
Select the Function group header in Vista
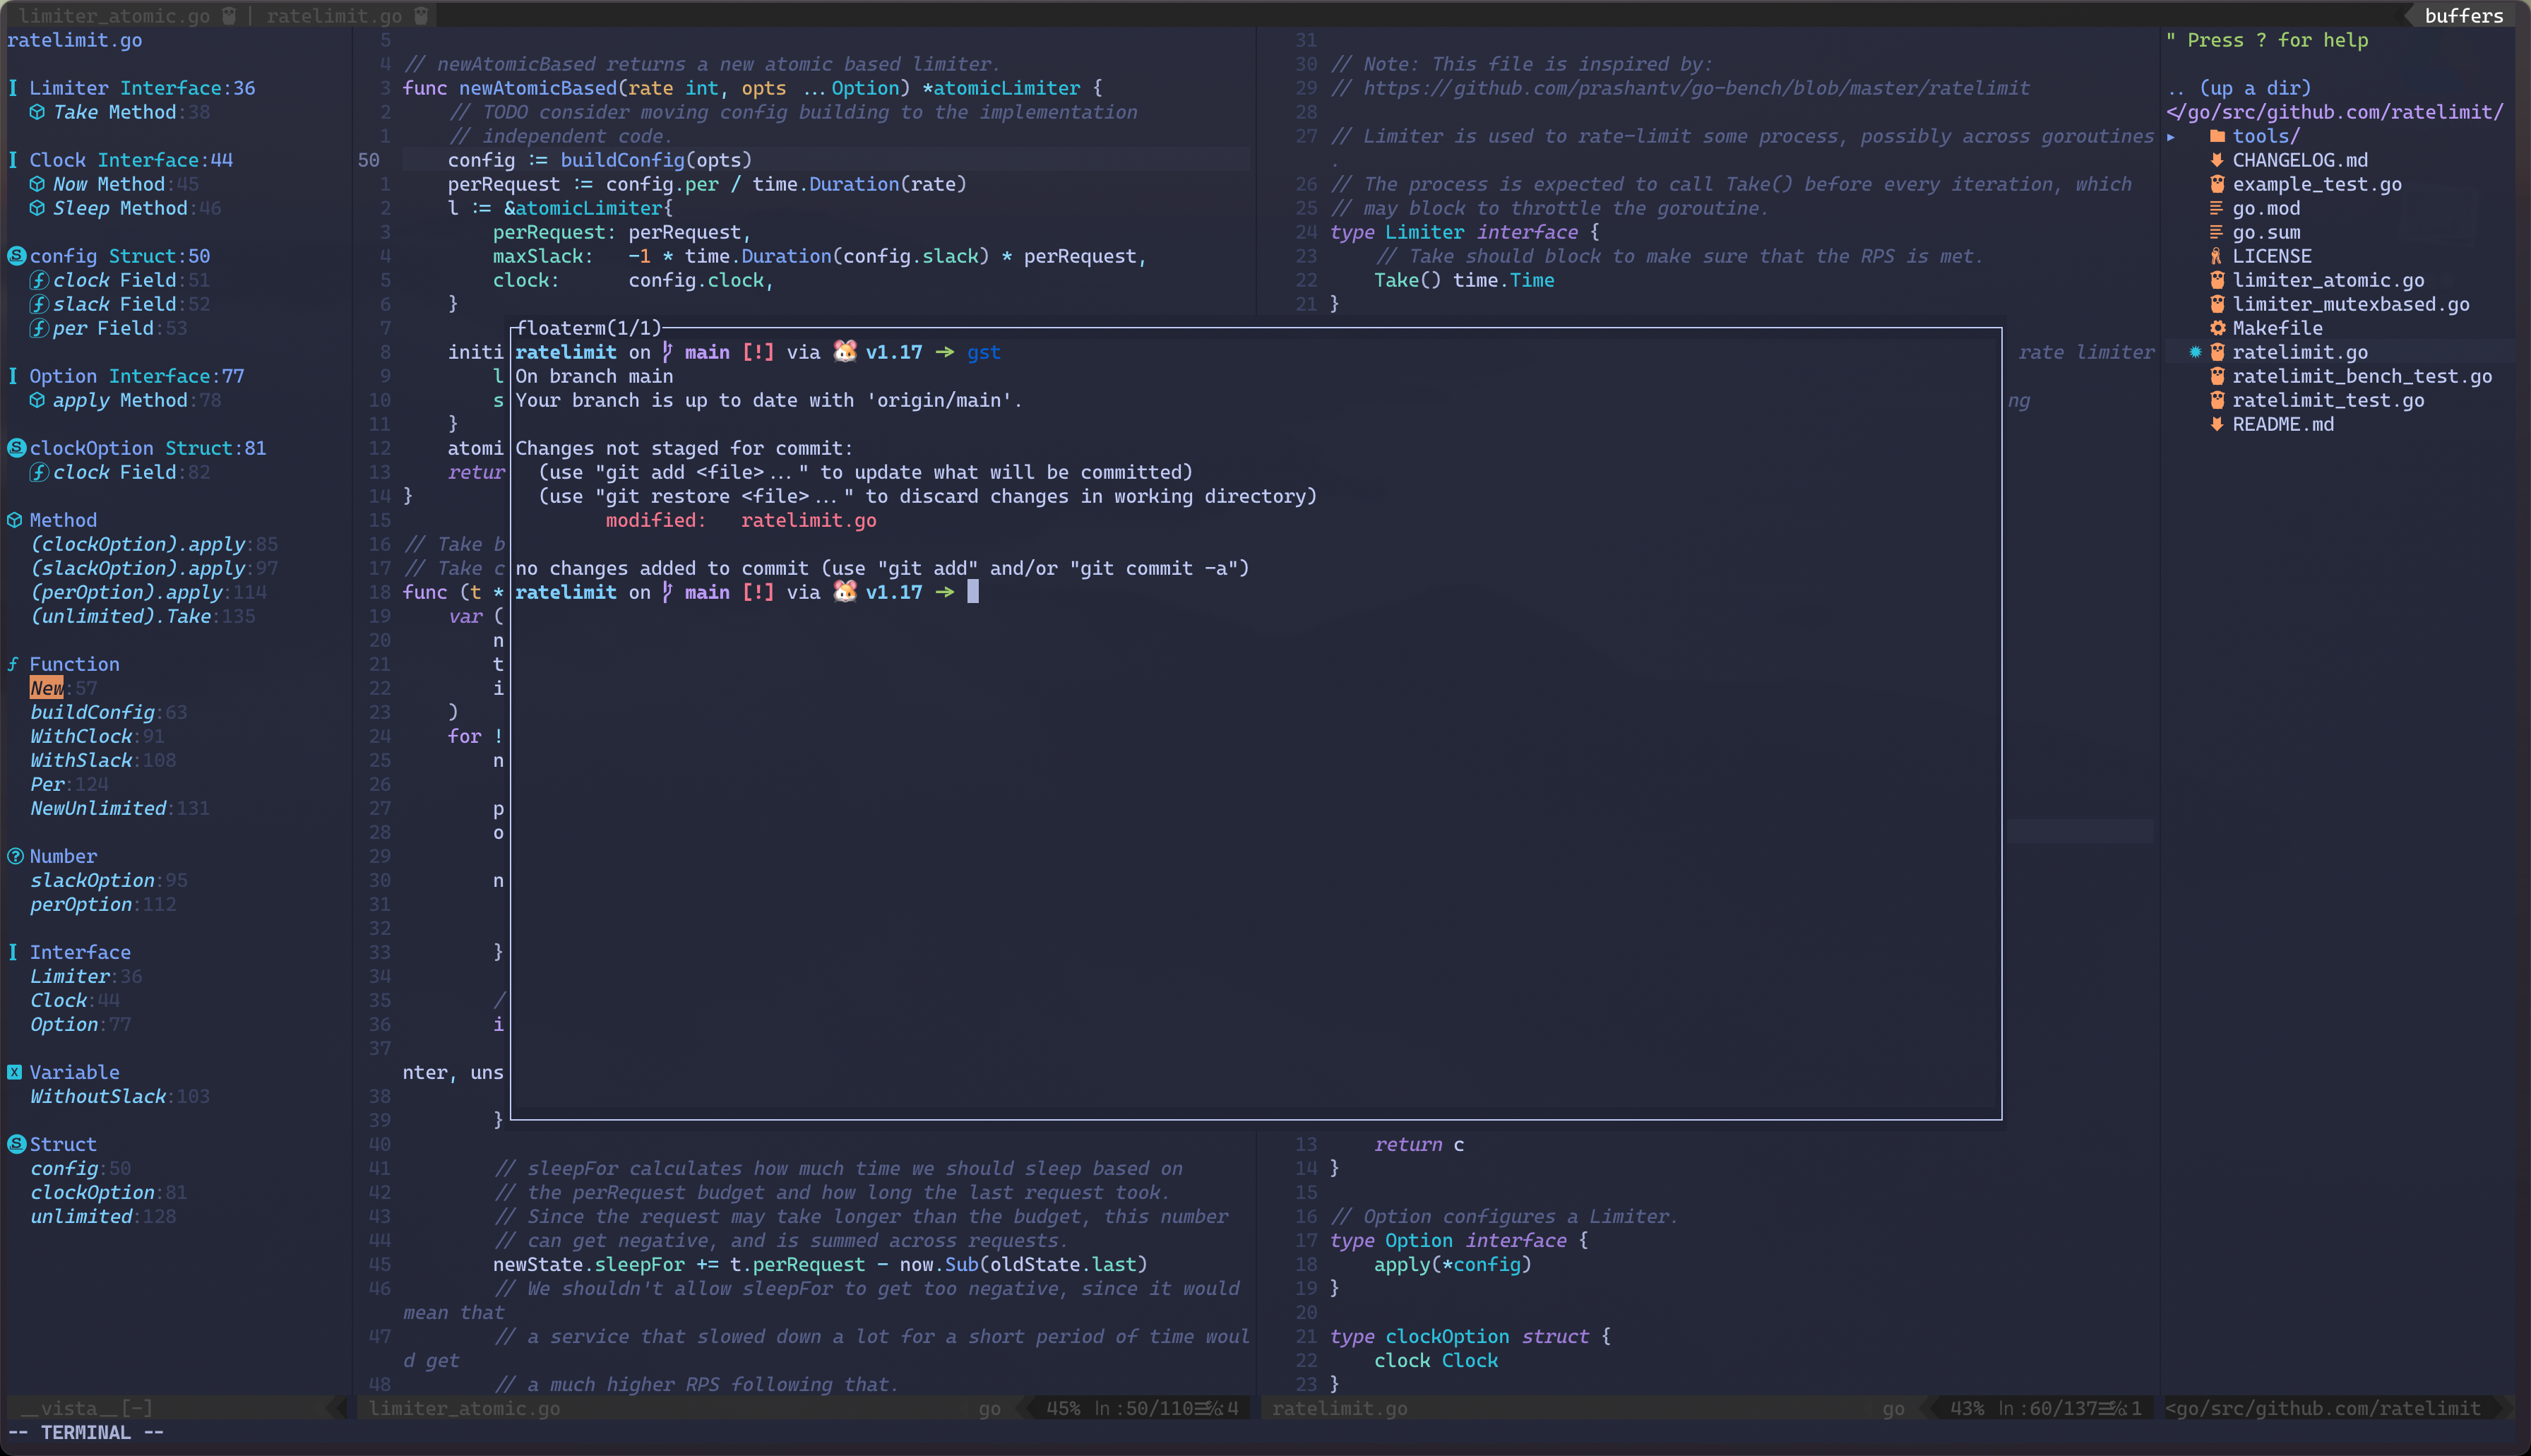tap(74, 664)
